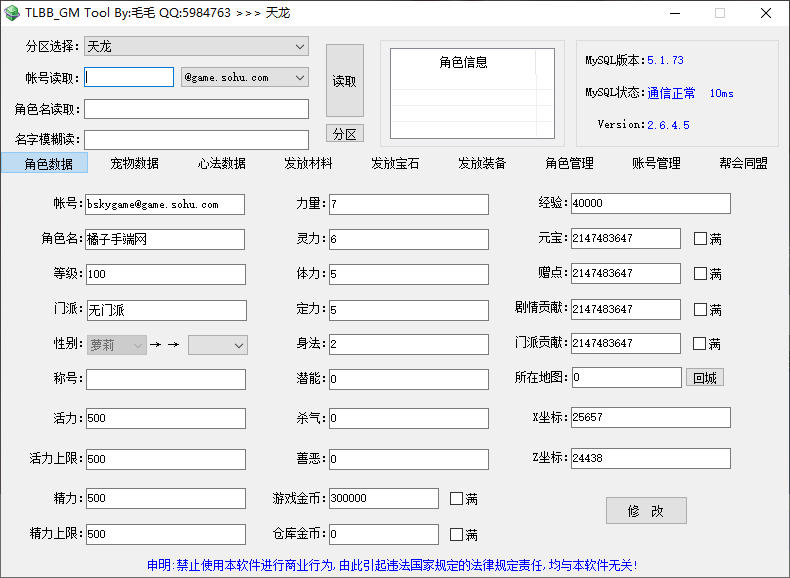Image resolution: width=790 pixels, height=578 pixels.
Task: Click the 所在地图 field showing 0
Action: tap(627, 377)
